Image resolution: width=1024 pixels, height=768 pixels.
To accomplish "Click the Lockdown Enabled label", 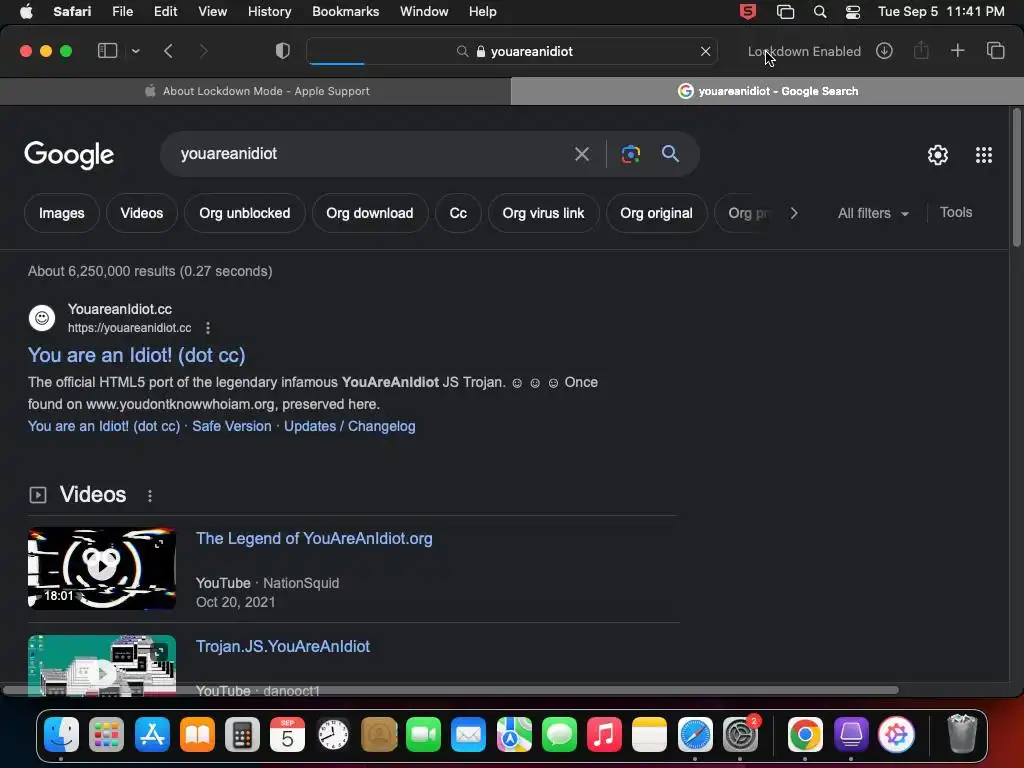I will coord(804,51).
